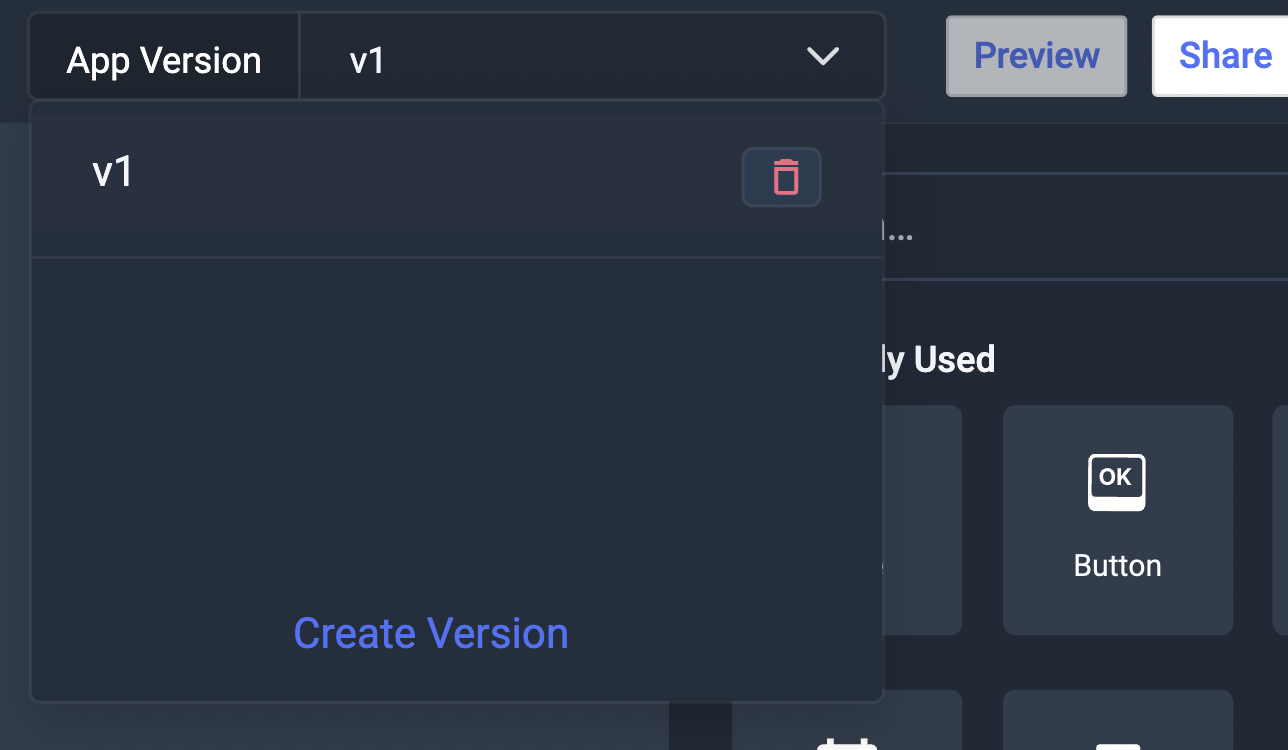Click the OK button icon inside the Button card
The image size is (1288, 750).
pos(1117,481)
